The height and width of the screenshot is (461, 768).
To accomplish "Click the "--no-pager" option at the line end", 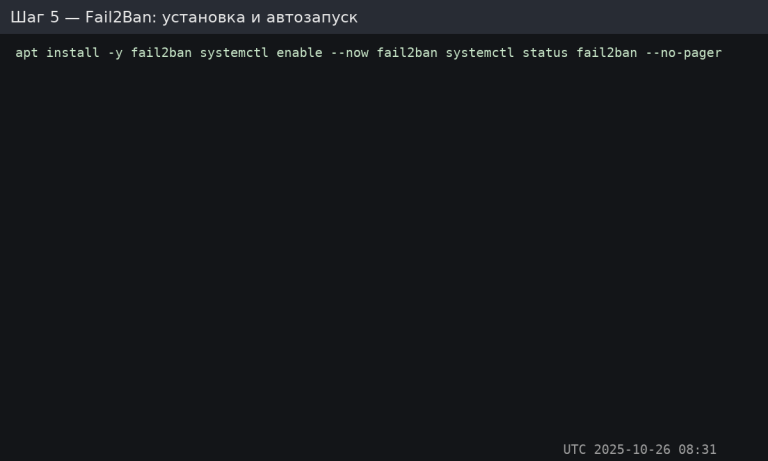I will pos(683,53).
